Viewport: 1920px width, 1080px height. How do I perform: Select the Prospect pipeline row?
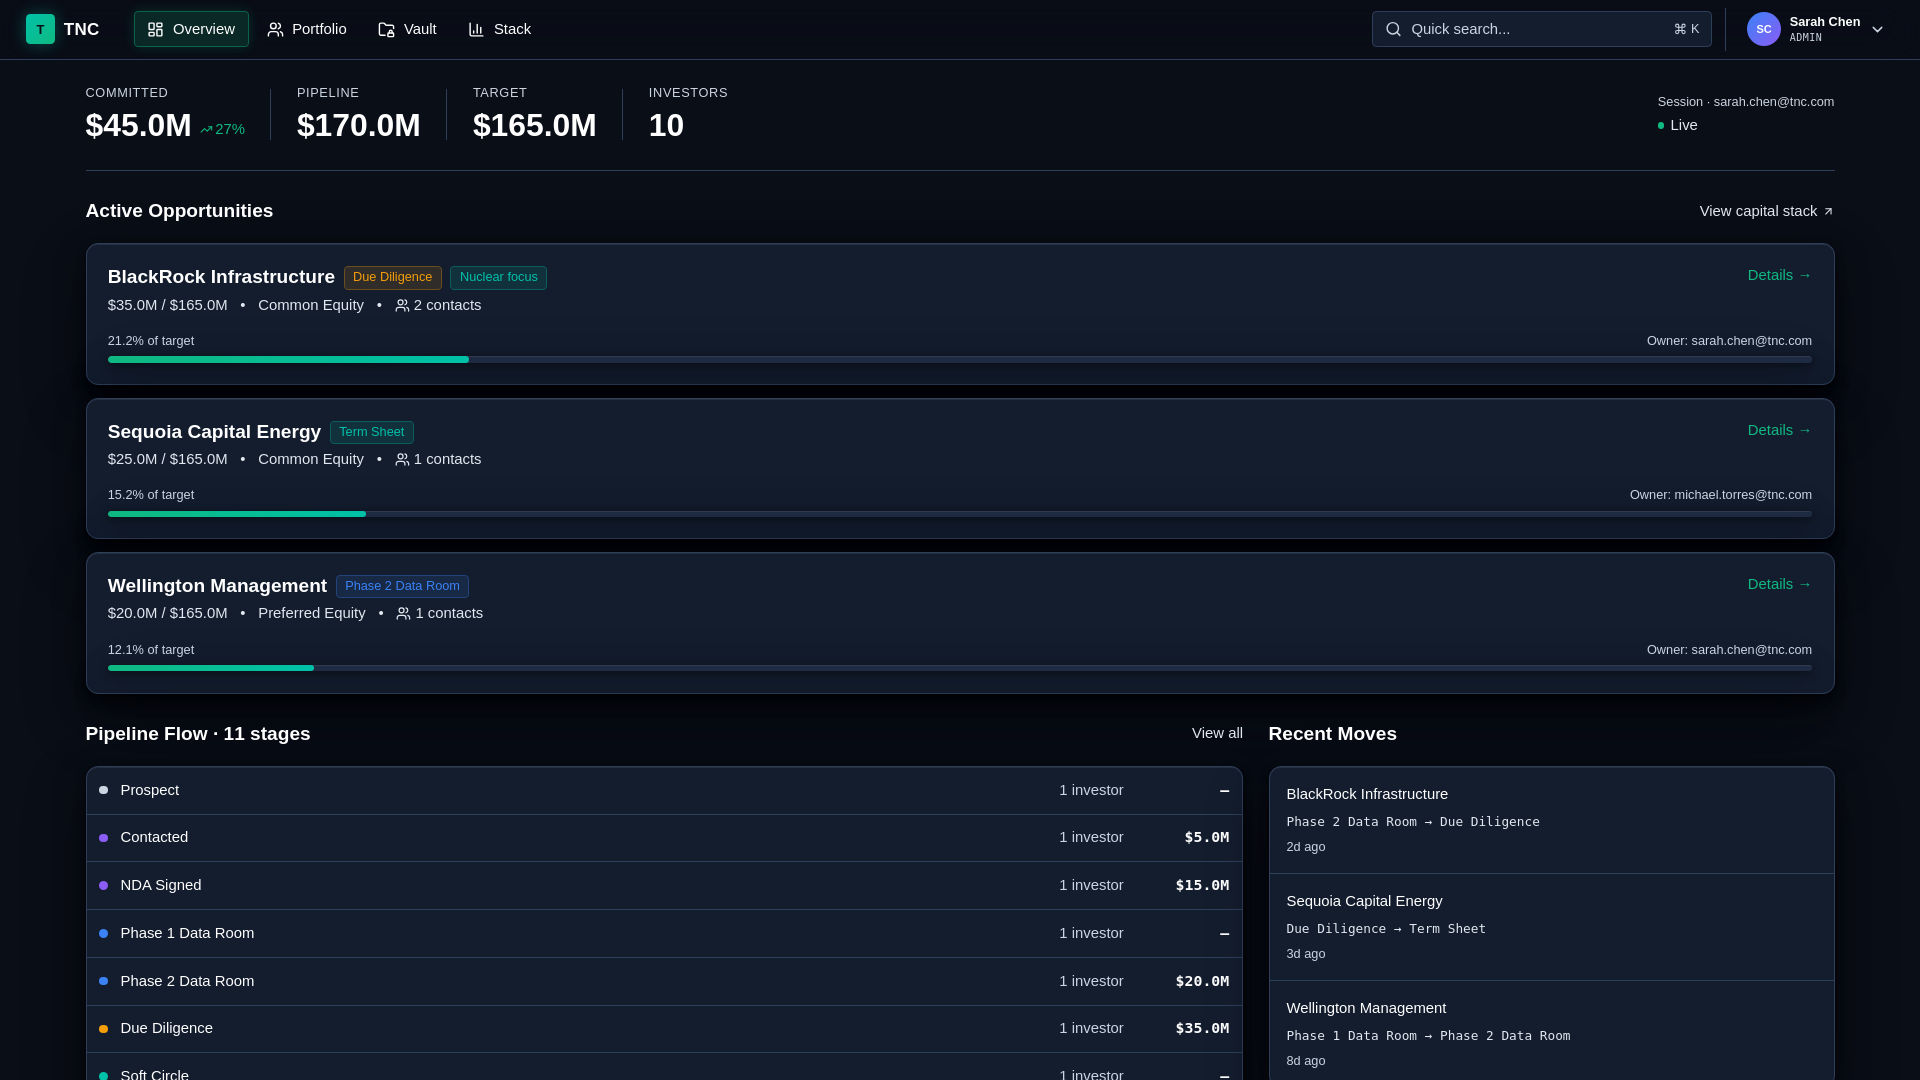pyautogui.click(x=664, y=791)
